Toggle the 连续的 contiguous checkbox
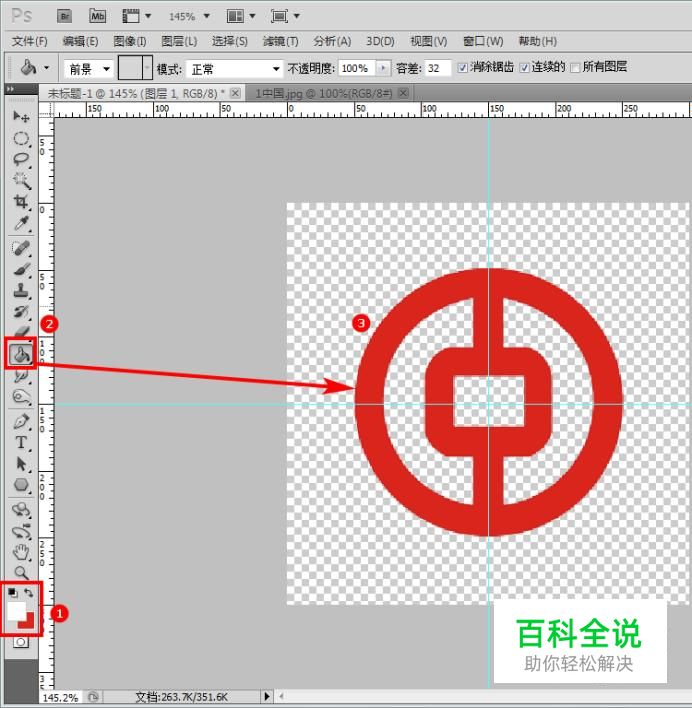This screenshot has width=692, height=708. (524, 68)
